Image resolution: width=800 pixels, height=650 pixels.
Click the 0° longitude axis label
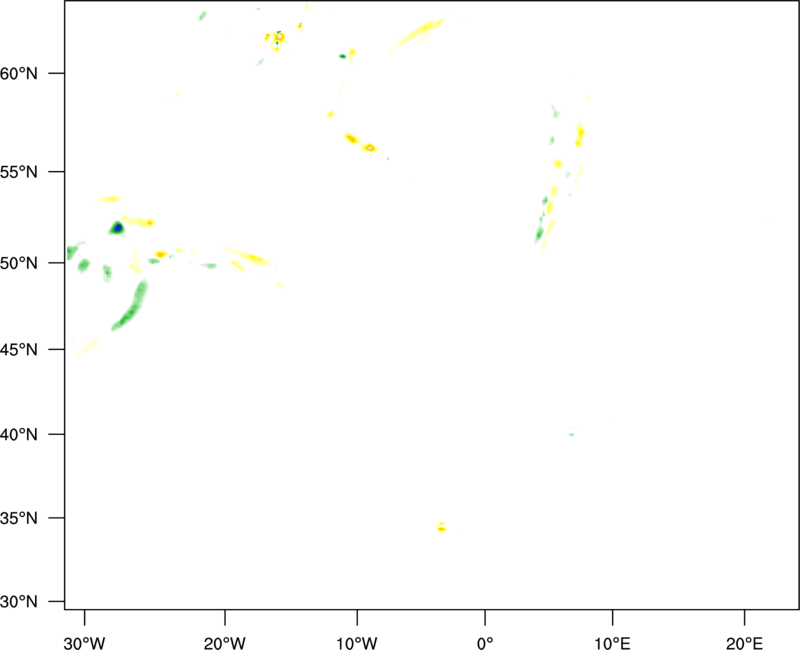[x=485, y=643]
